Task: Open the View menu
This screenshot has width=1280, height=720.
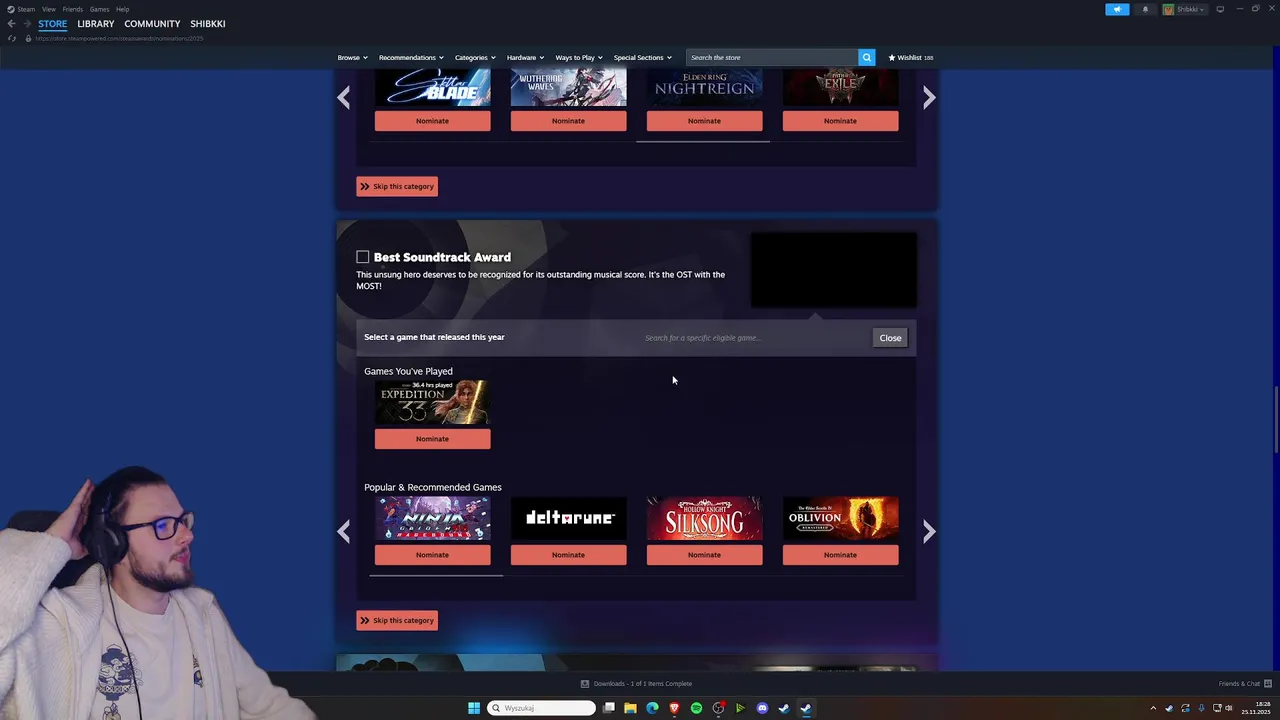Action: (x=48, y=9)
